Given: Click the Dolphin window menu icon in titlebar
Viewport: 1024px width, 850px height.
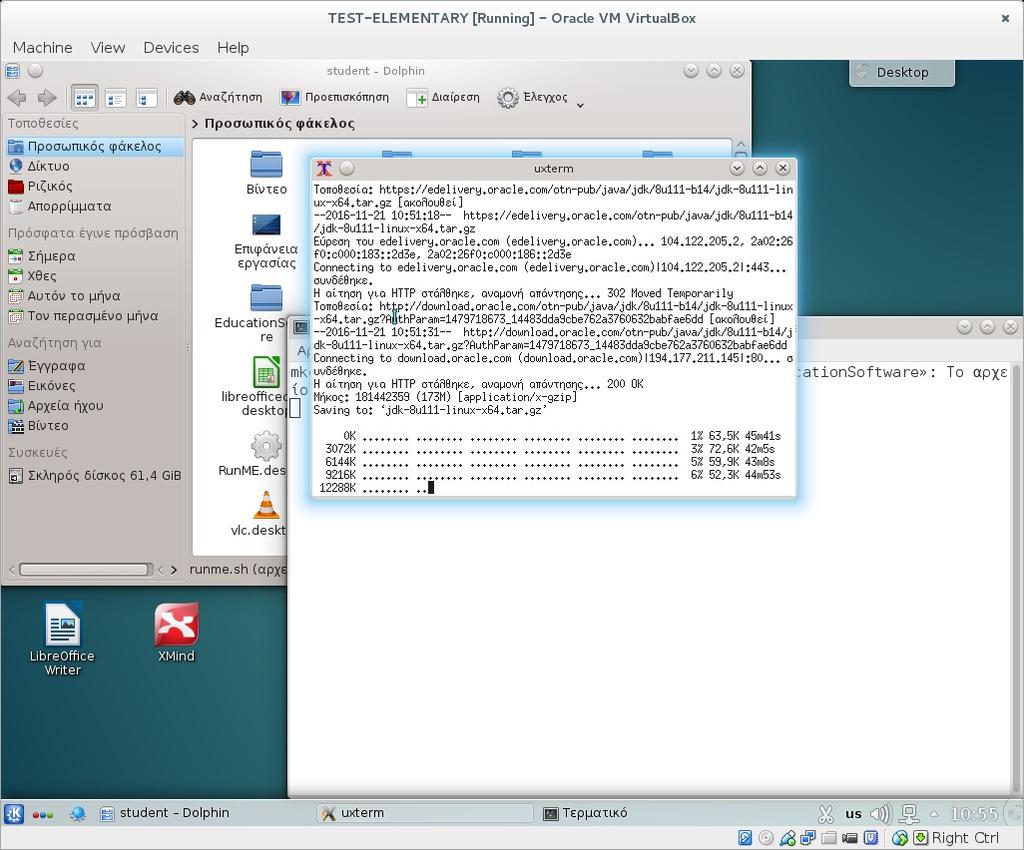Looking at the screenshot, I should pos(12,71).
